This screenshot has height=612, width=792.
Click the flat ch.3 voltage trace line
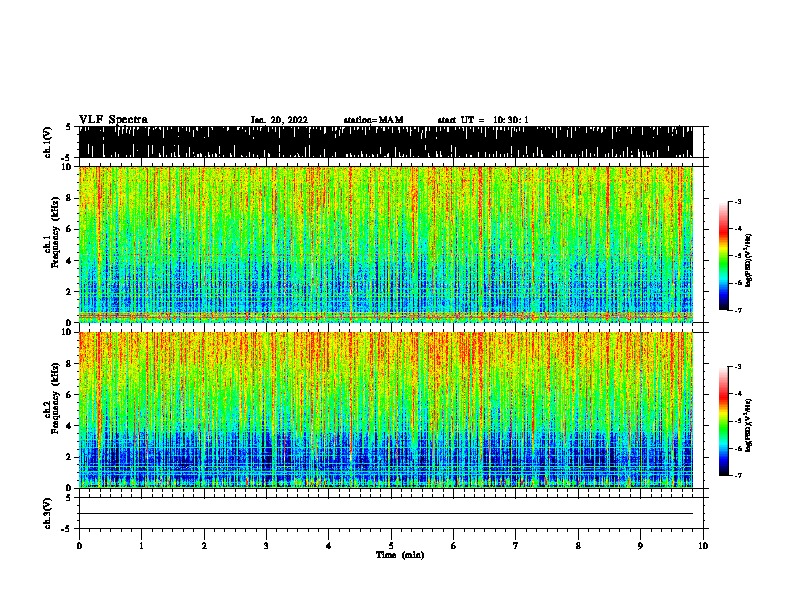pyautogui.click(x=386, y=514)
